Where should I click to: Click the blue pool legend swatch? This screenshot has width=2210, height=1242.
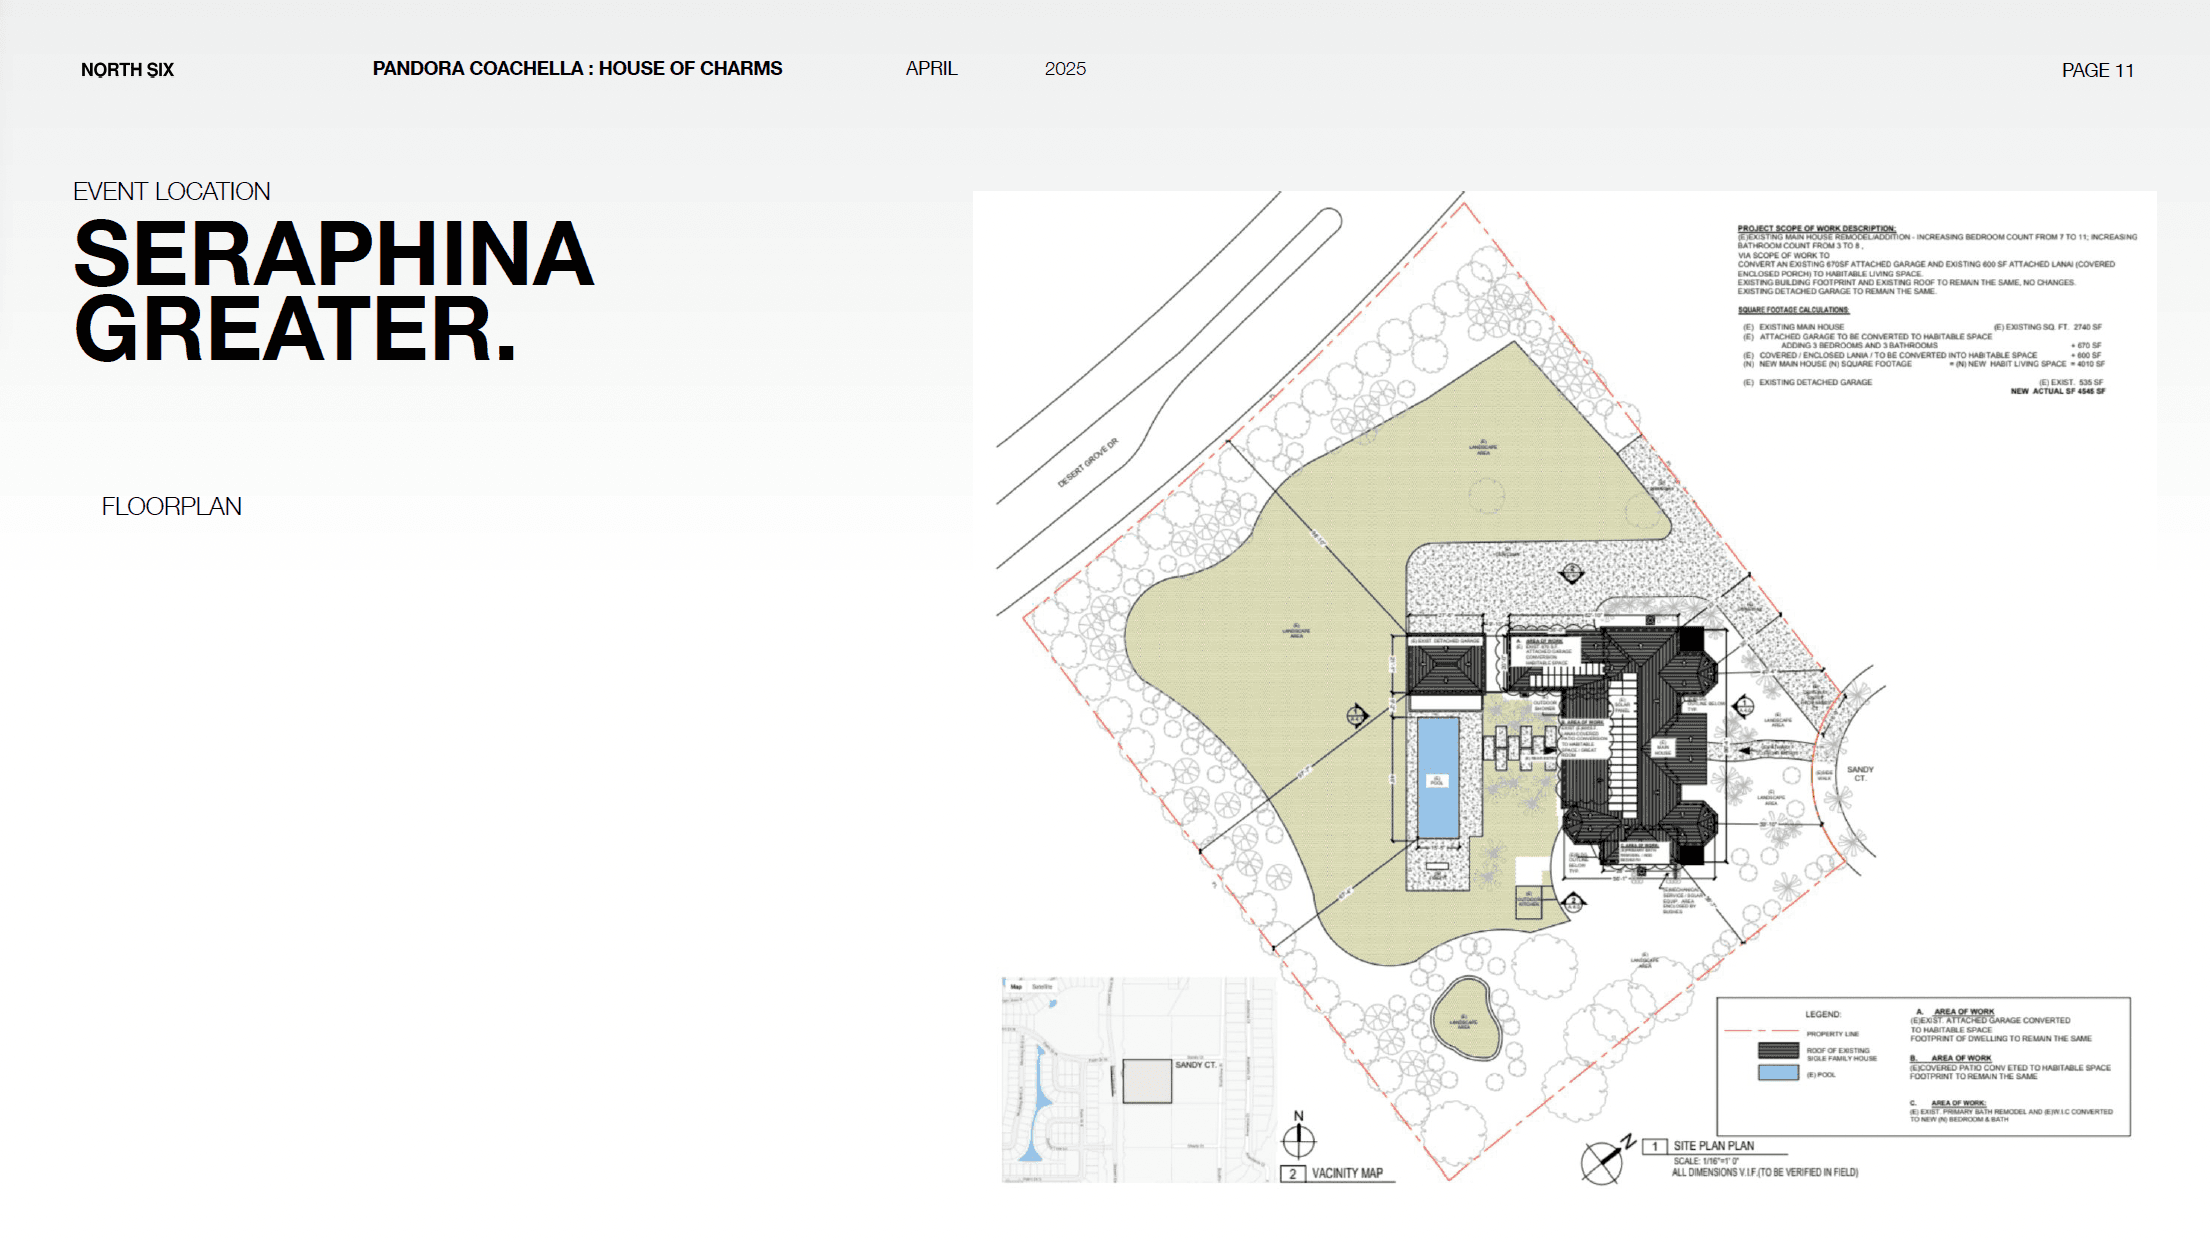point(1778,1073)
